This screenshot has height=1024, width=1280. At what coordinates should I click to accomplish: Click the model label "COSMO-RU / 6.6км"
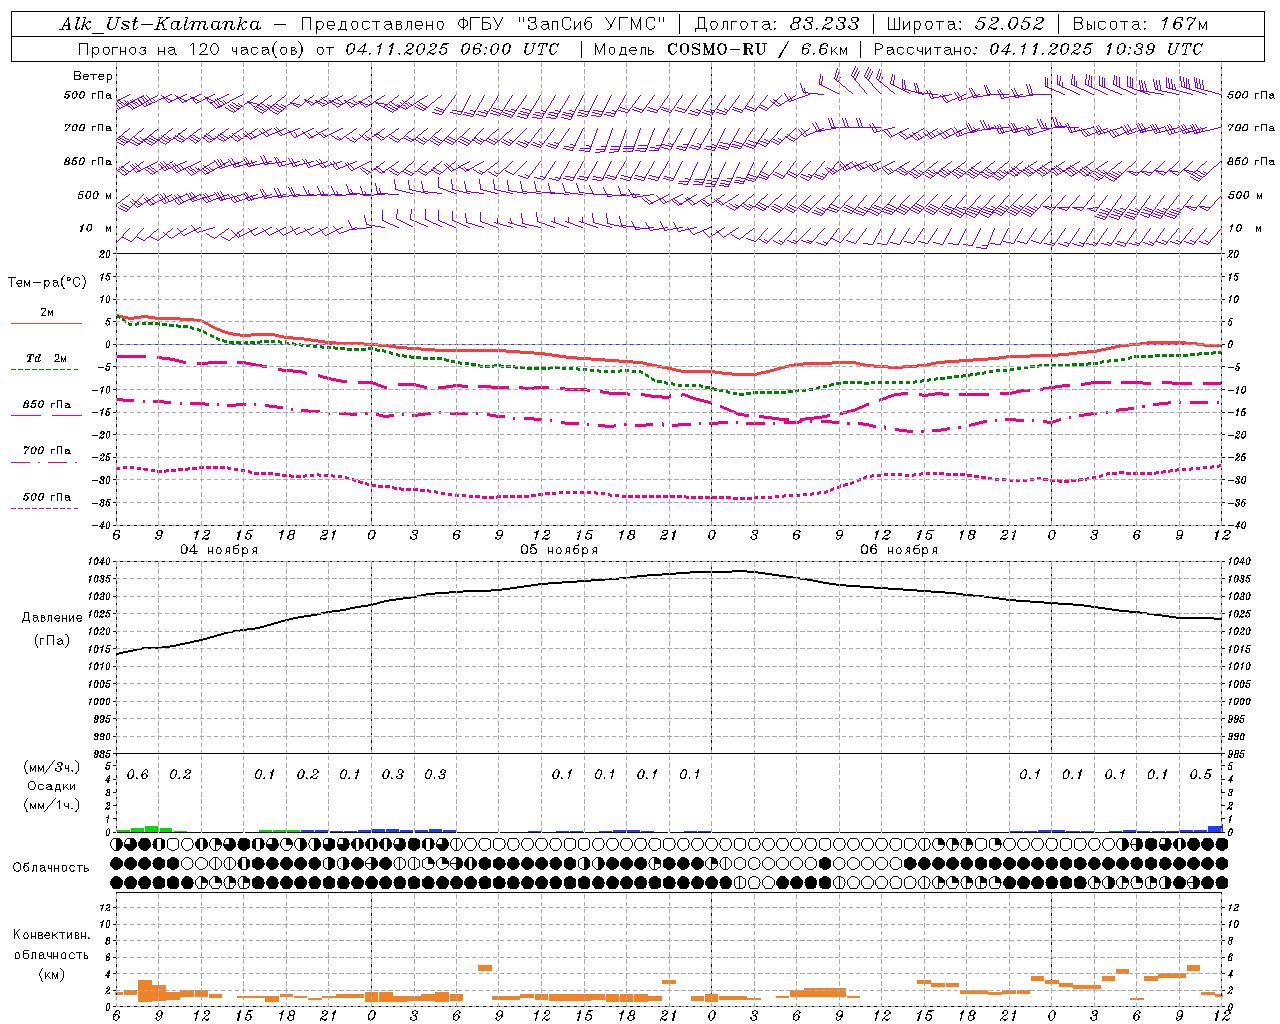(x=758, y=49)
